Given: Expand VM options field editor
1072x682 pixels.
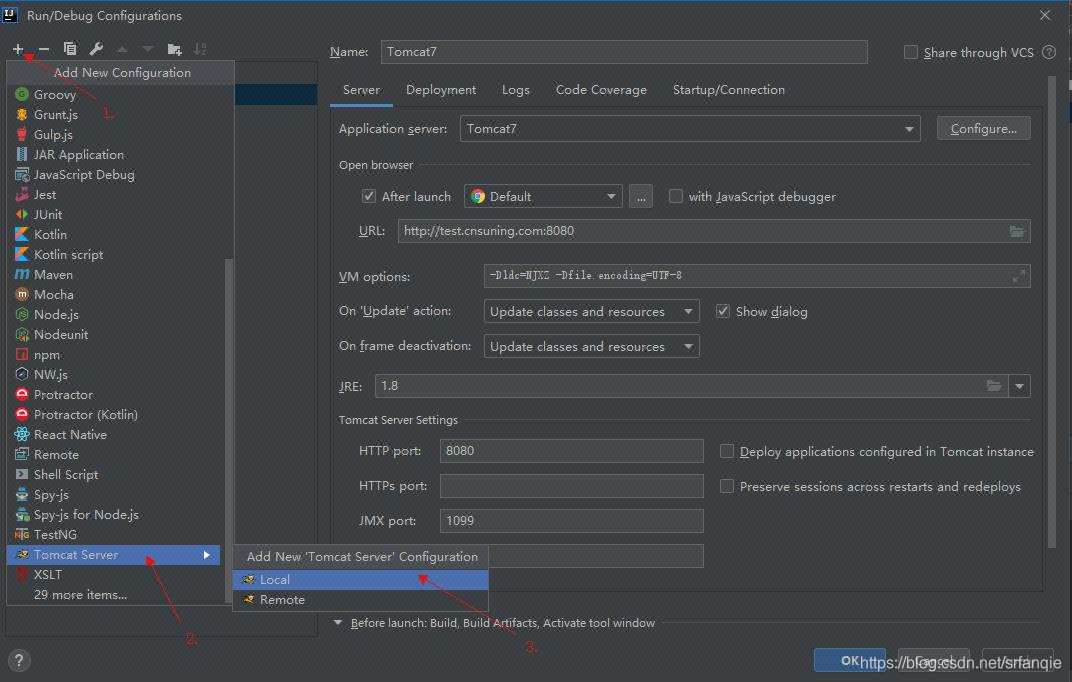Looking at the screenshot, I should click(1018, 276).
